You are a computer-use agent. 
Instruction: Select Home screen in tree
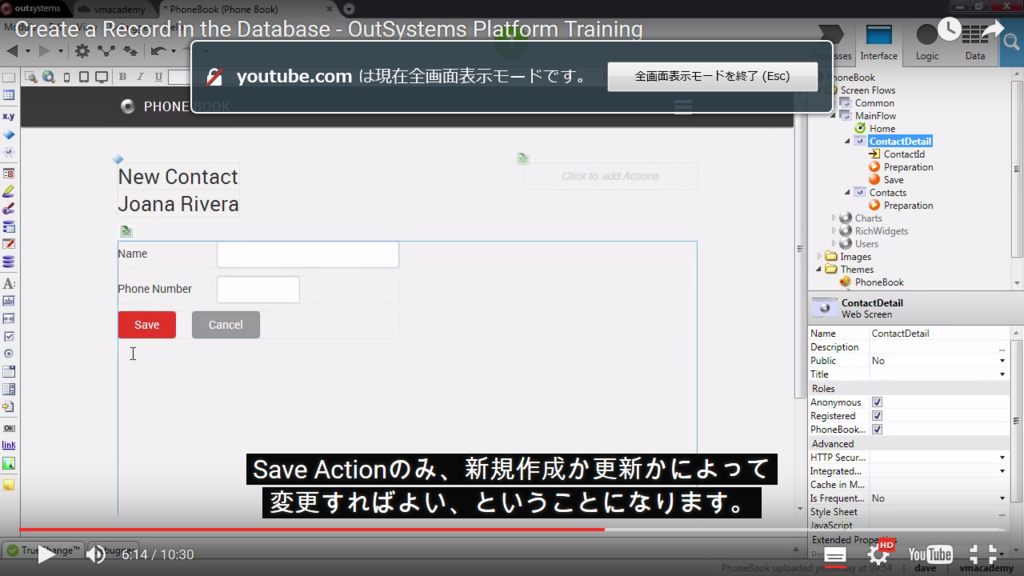coord(882,129)
